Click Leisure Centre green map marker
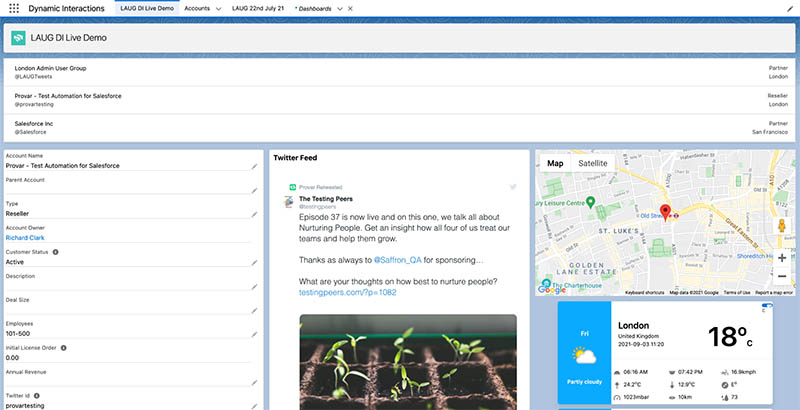 pos(590,202)
